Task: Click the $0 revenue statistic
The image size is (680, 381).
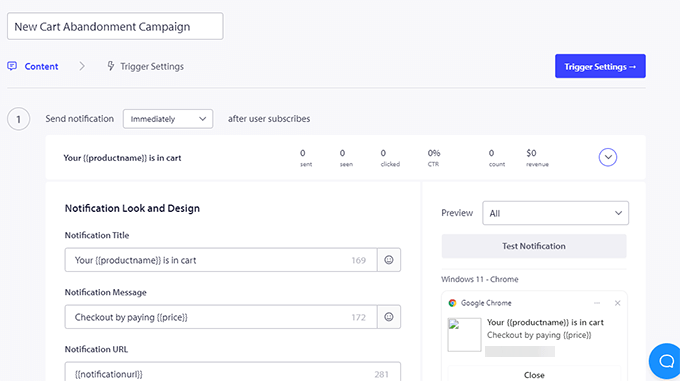Action: (x=537, y=158)
